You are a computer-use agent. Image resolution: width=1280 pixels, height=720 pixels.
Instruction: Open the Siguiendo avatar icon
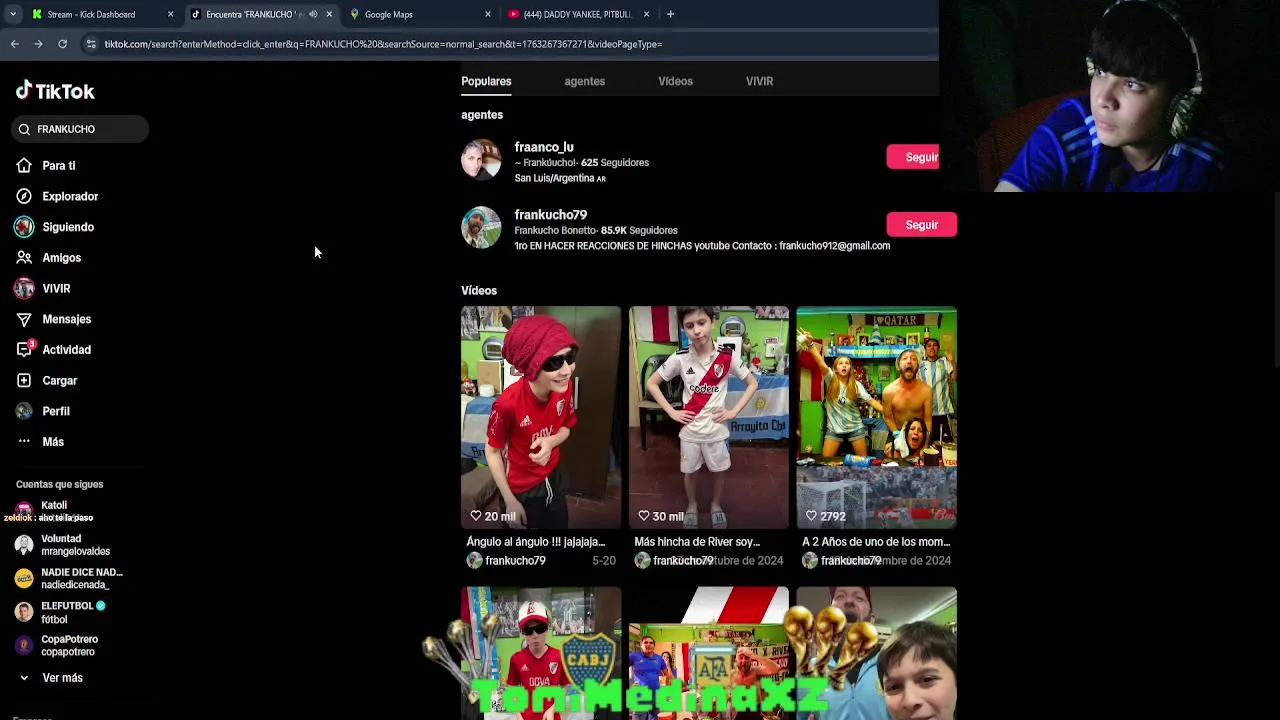click(24, 227)
